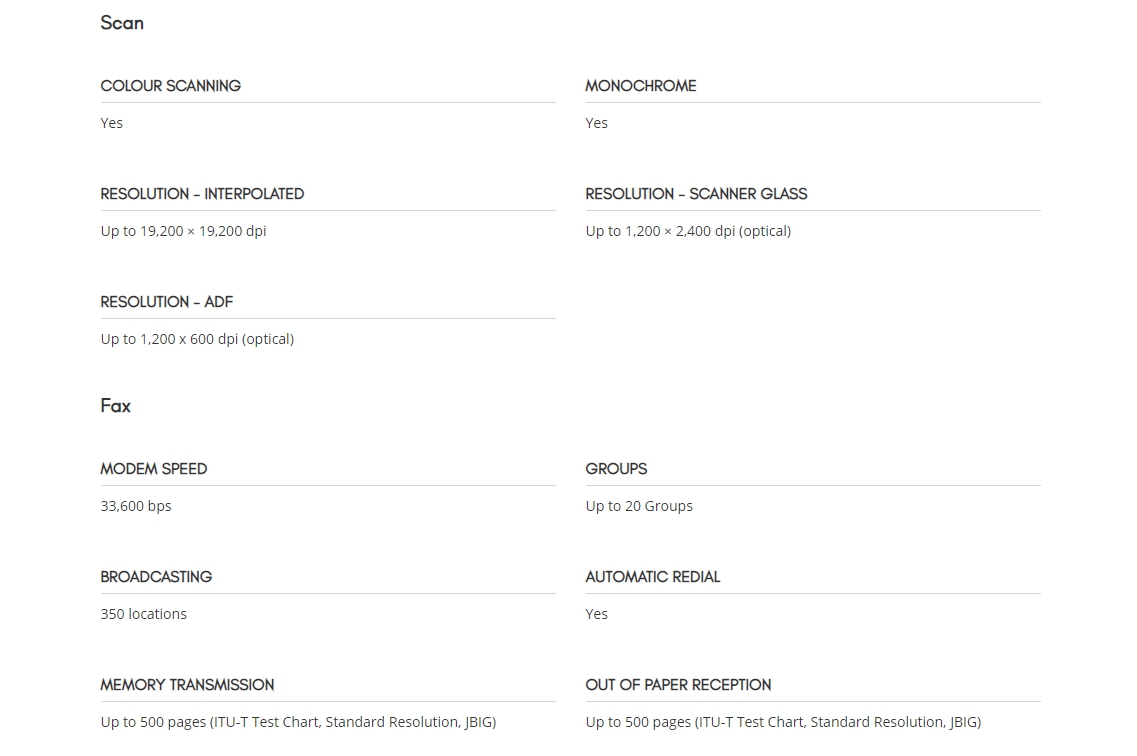Image resolution: width=1137 pixels, height=756 pixels.
Task: Click the MEMORY TRANSMISSION heading
Action: [x=187, y=685]
